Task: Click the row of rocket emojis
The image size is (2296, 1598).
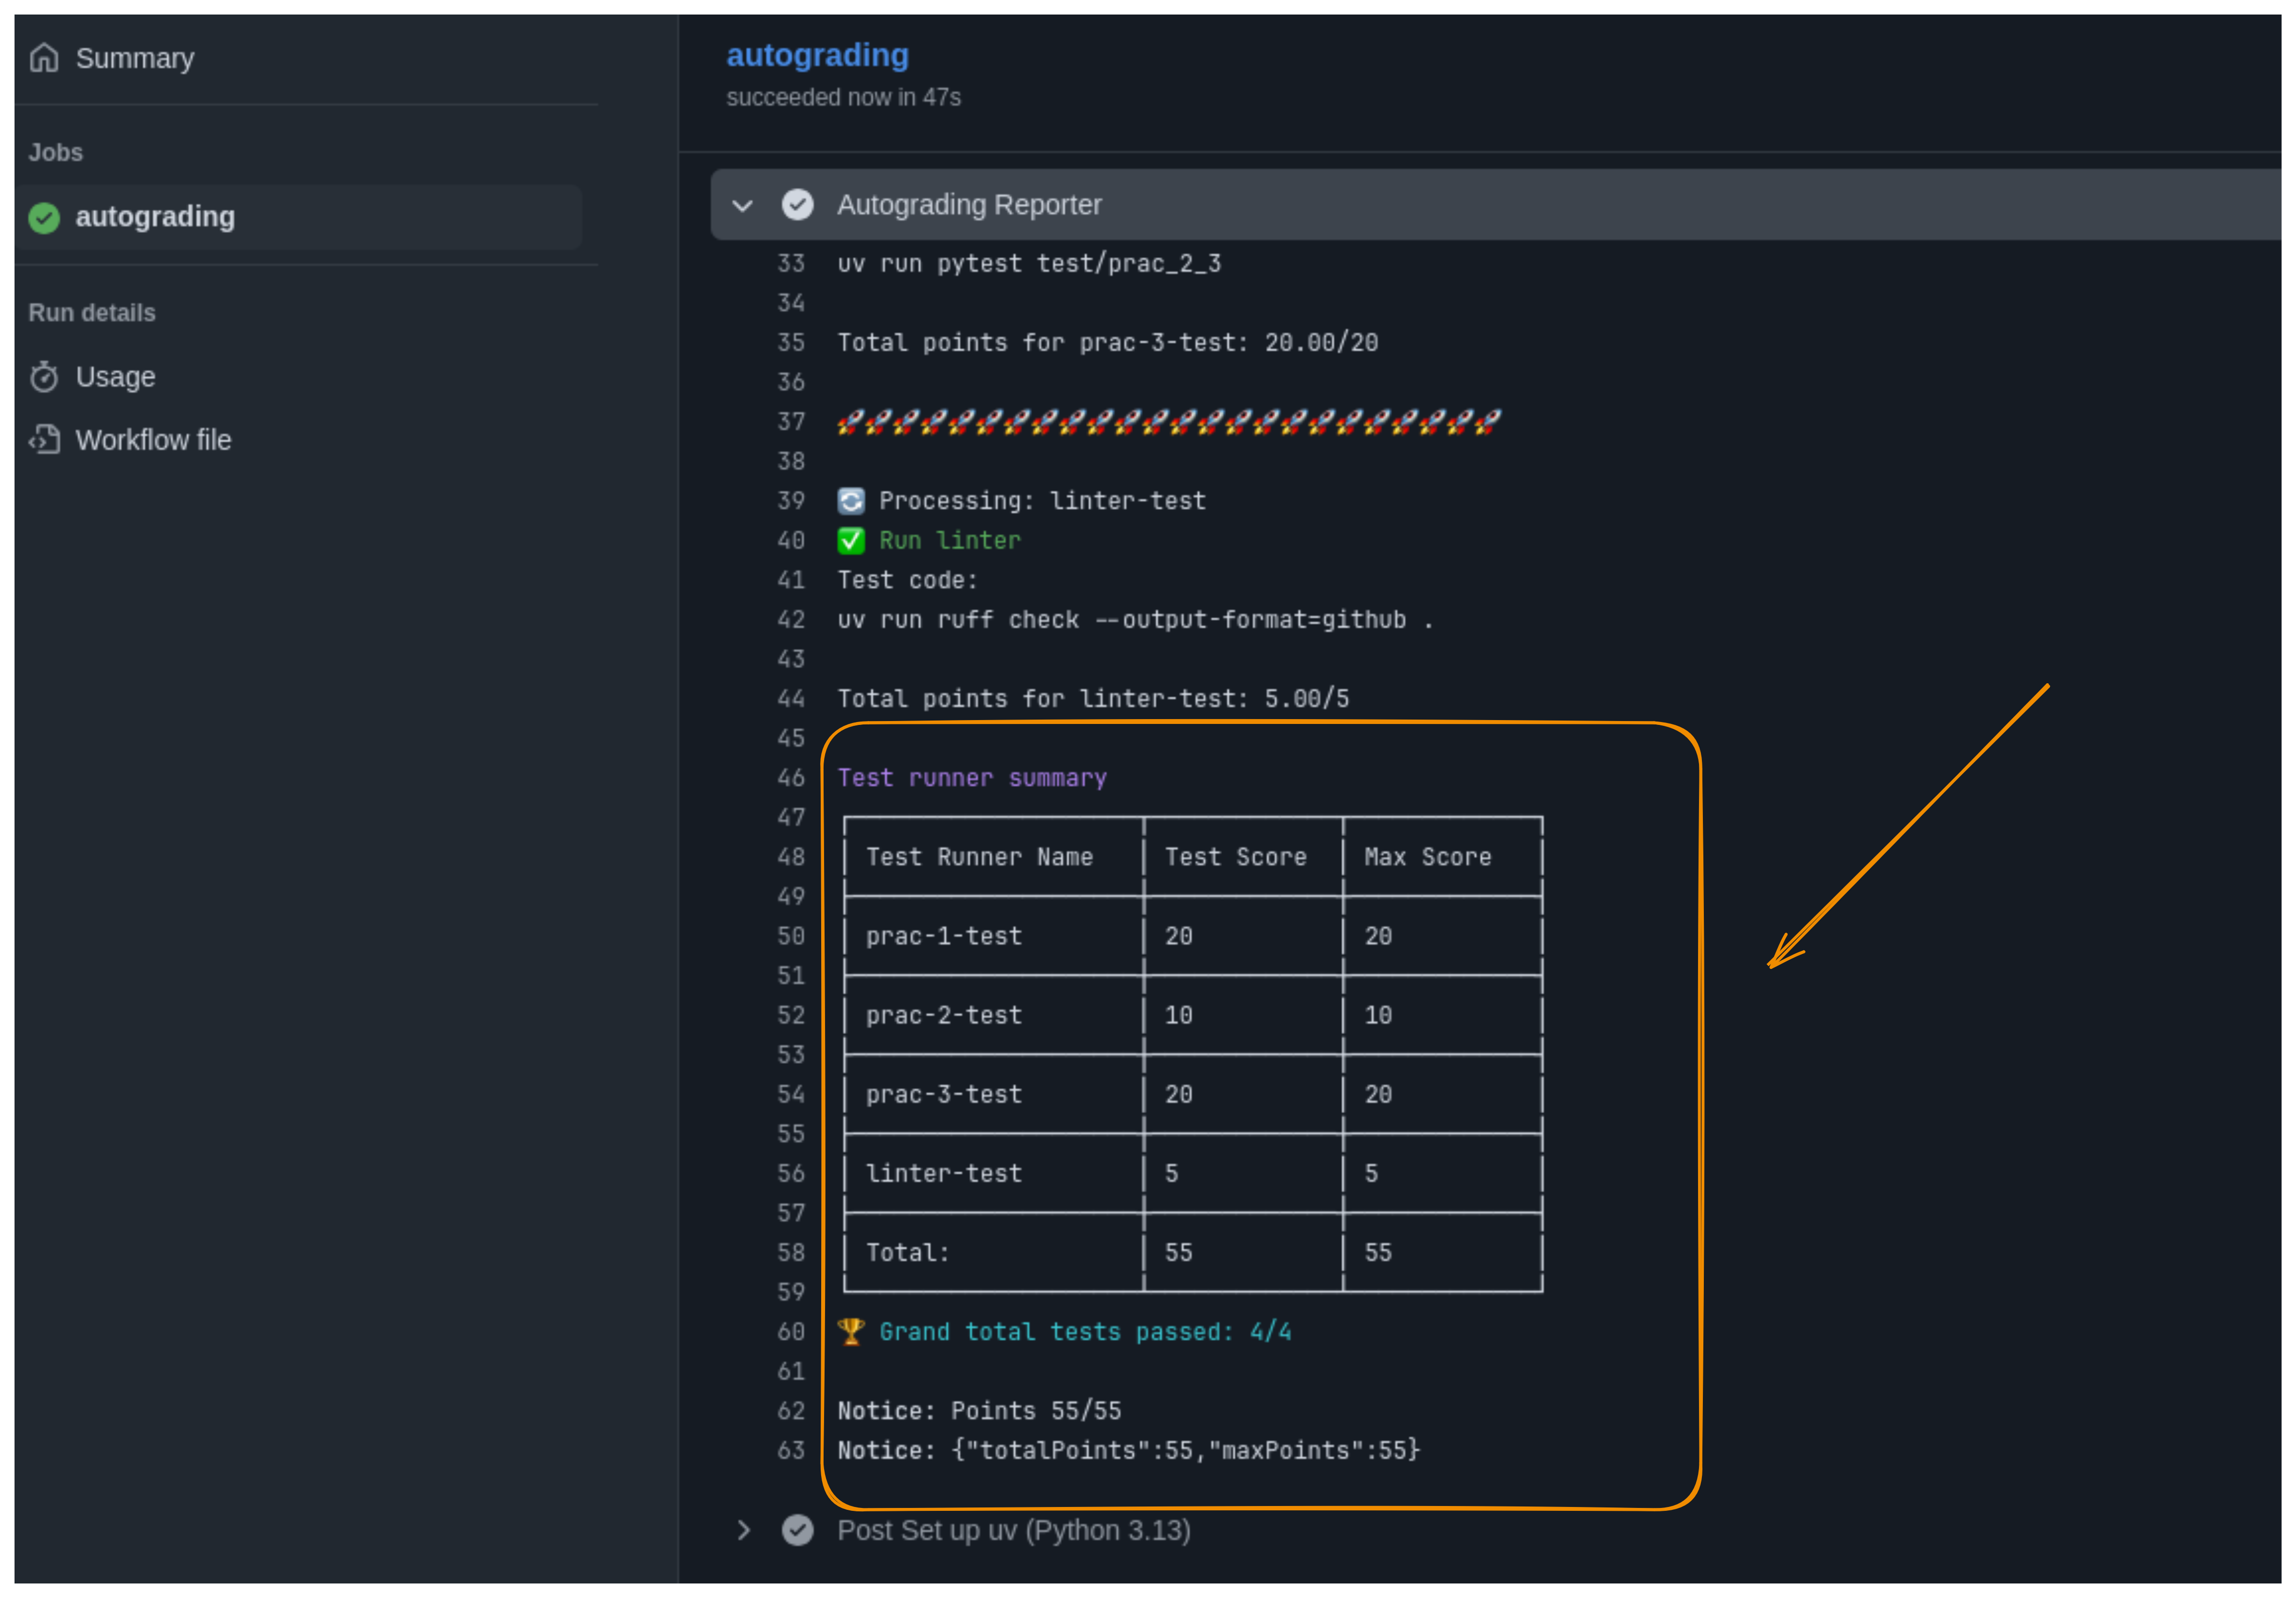Action: pyautogui.click(x=1168, y=422)
